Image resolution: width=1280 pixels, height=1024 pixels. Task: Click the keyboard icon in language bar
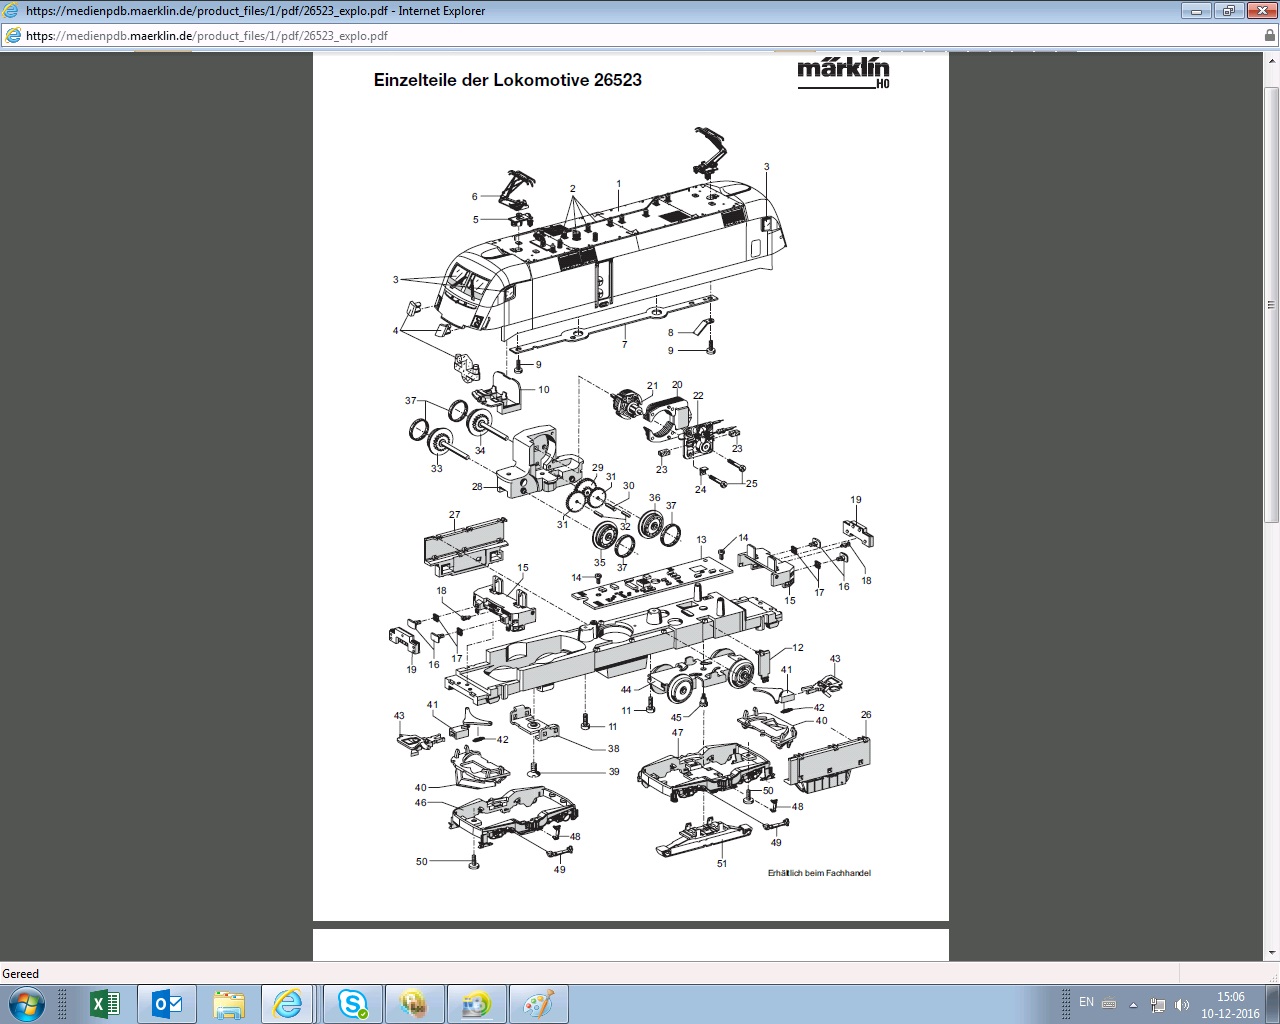pyautogui.click(x=1109, y=1003)
